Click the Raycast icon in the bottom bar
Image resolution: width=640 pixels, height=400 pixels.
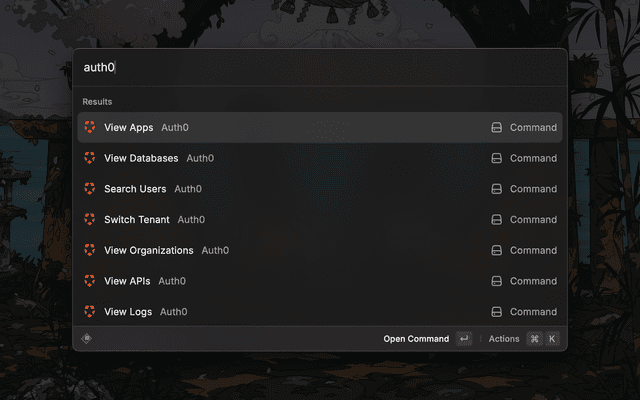[x=87, y=339]
